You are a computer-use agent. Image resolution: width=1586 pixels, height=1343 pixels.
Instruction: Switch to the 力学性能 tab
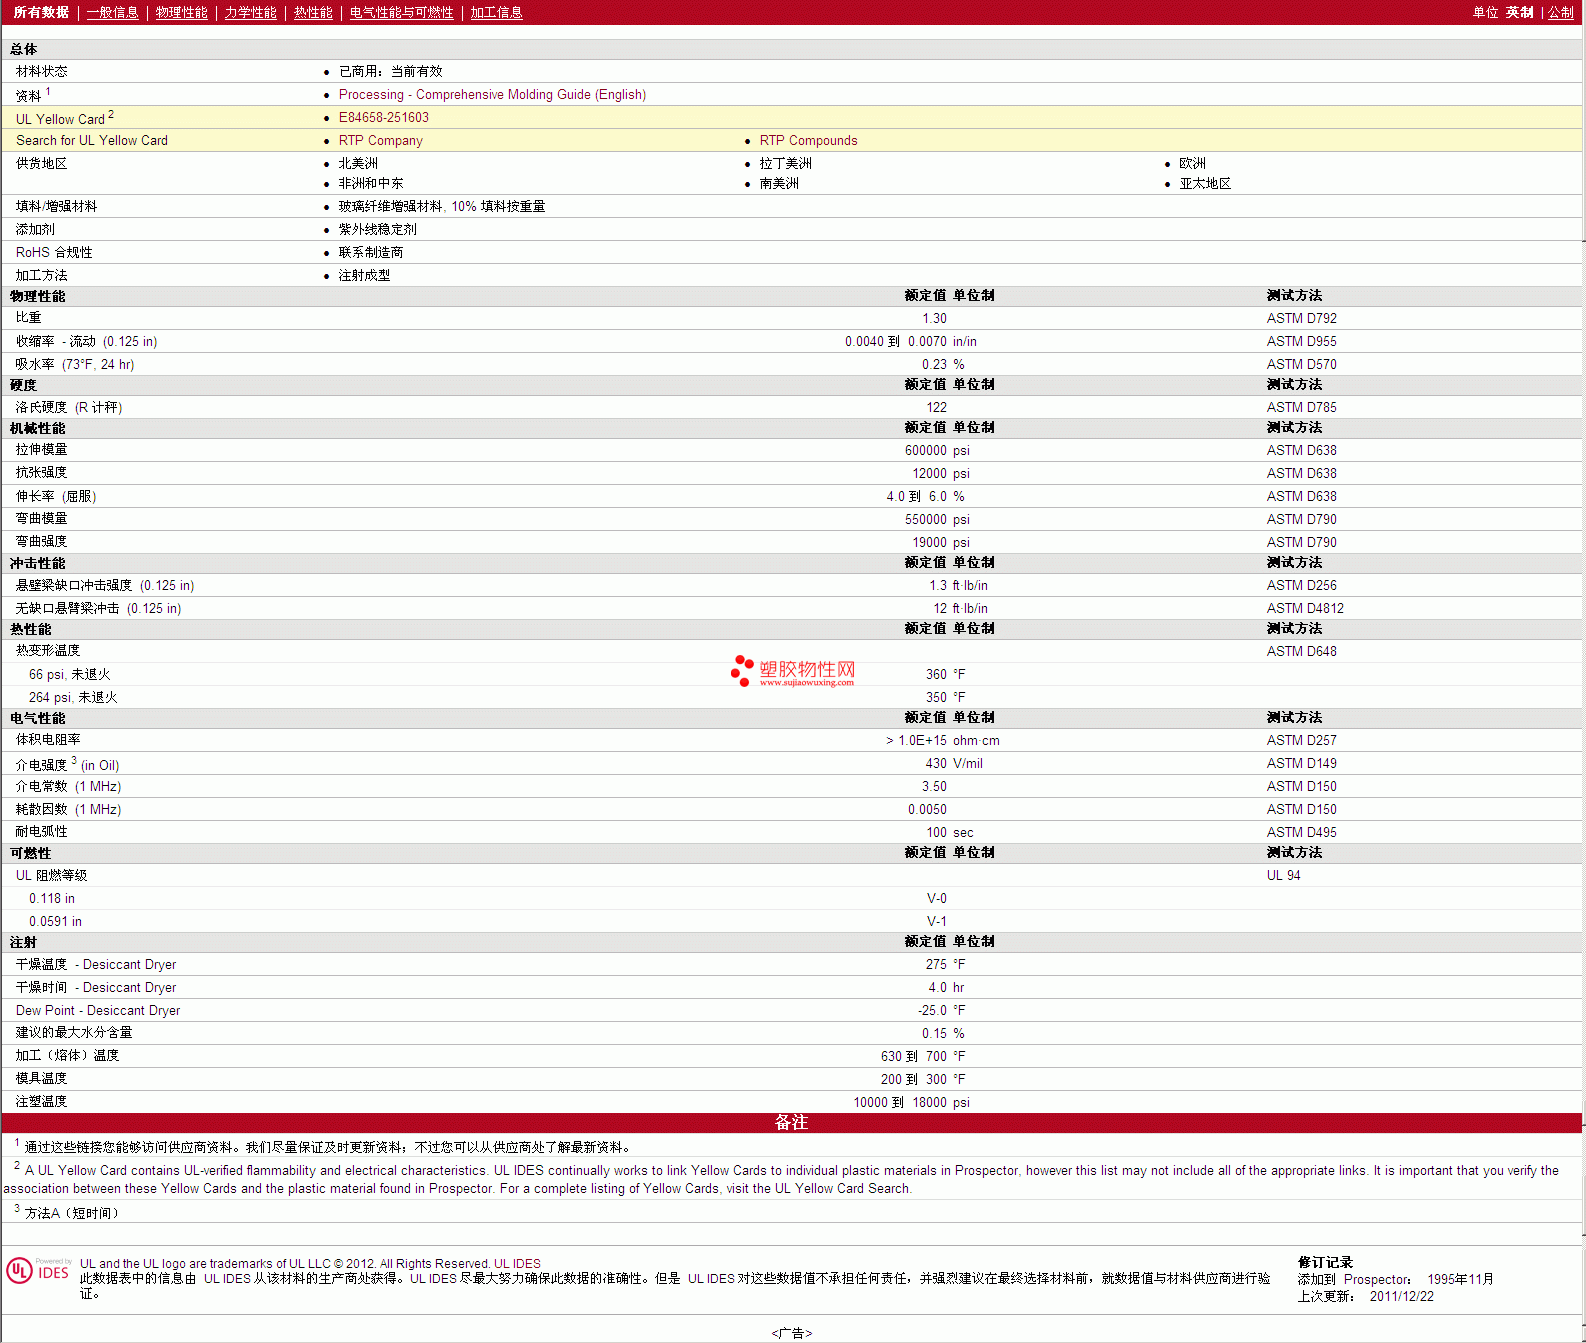click(250, 12)
